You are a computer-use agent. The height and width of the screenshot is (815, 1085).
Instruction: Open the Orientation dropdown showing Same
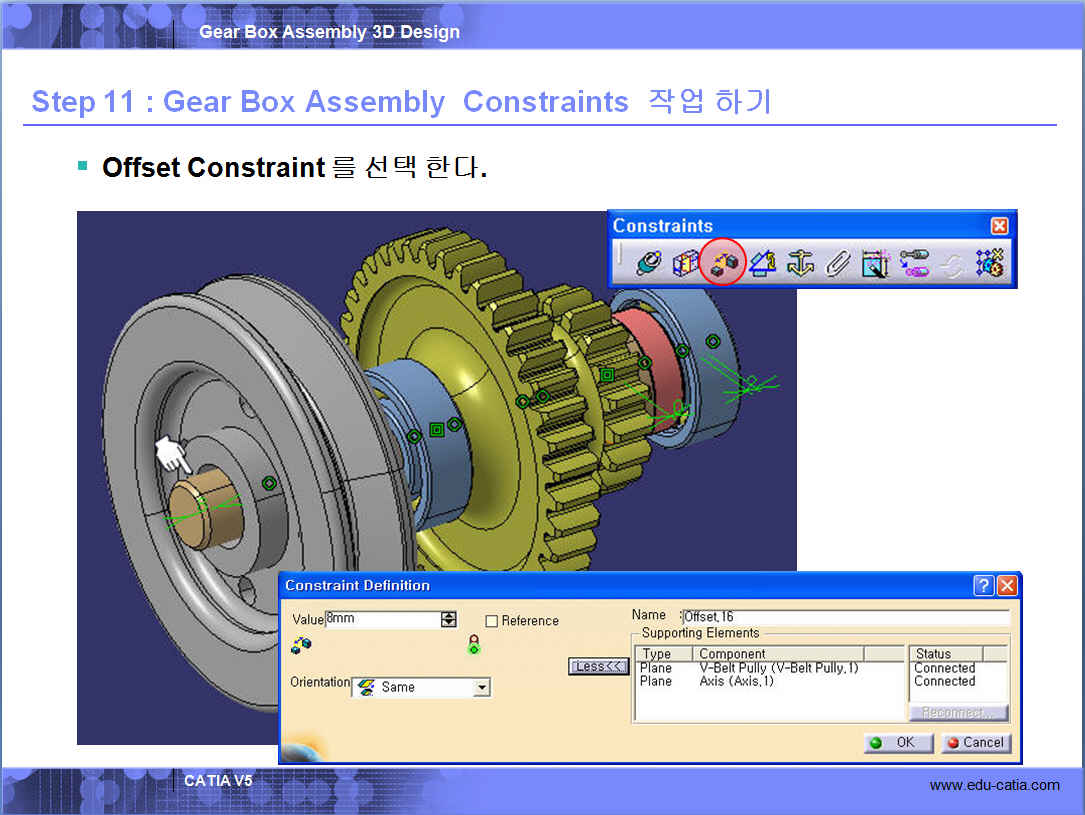(x=482, y=688)
